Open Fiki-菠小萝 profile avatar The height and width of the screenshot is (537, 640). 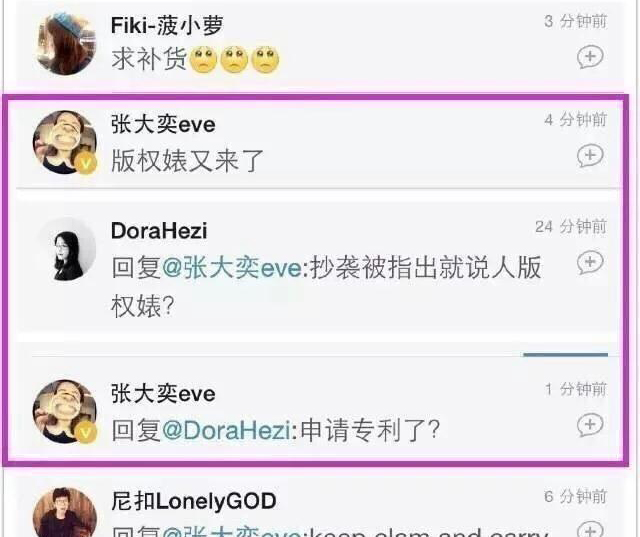[x=65, y=43]
